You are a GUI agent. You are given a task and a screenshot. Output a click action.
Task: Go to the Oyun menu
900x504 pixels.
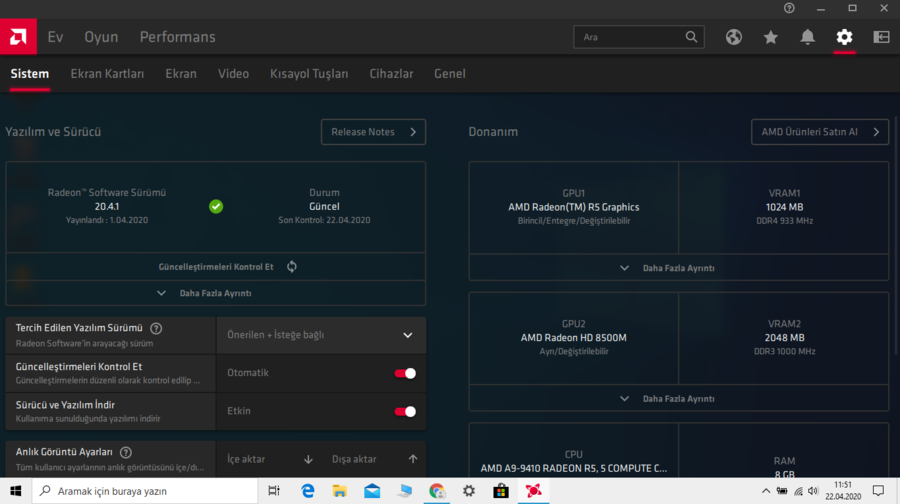pyautogui.click(x=101, y=37)
